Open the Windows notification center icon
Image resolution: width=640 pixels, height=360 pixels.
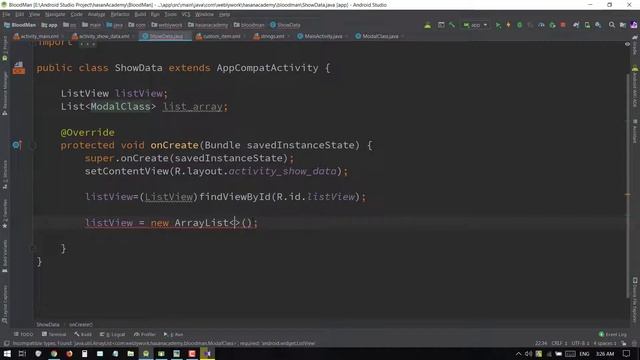pyautogui.click(x=627, y=354)
